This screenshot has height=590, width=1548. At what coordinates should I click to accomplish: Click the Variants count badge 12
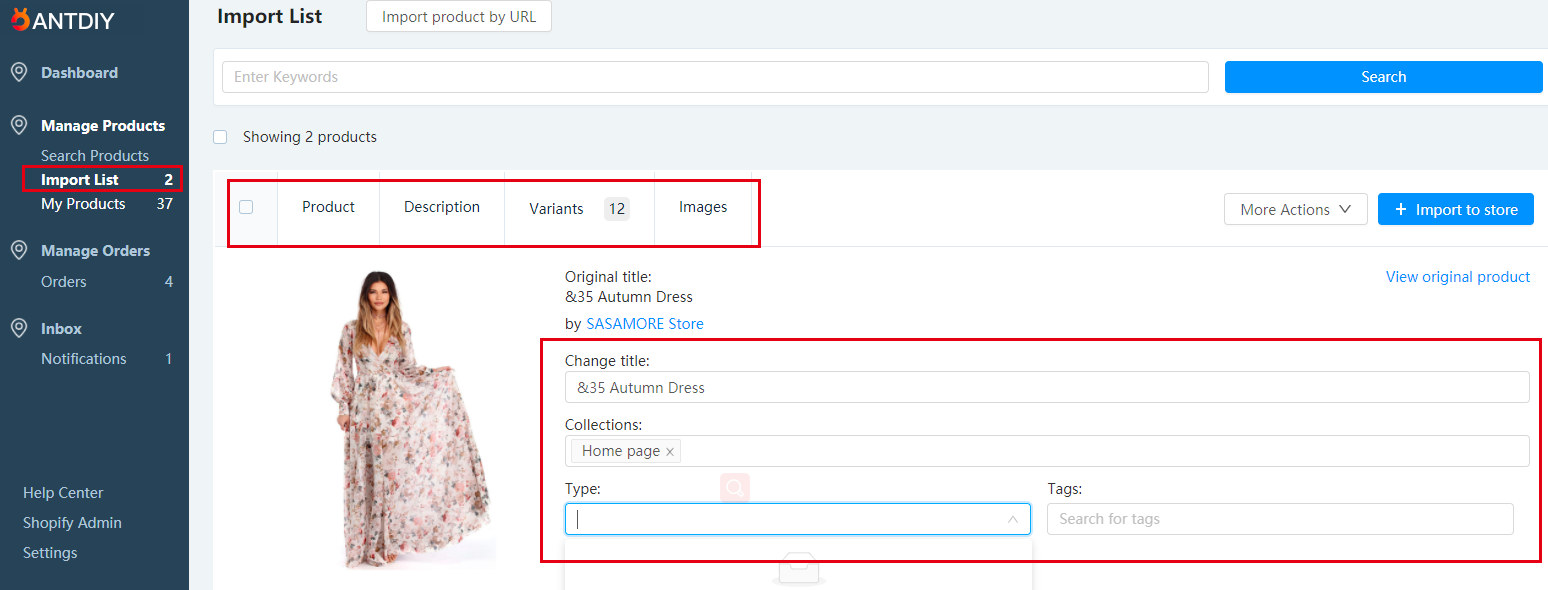pyautogui.click(x=617, y=209)
